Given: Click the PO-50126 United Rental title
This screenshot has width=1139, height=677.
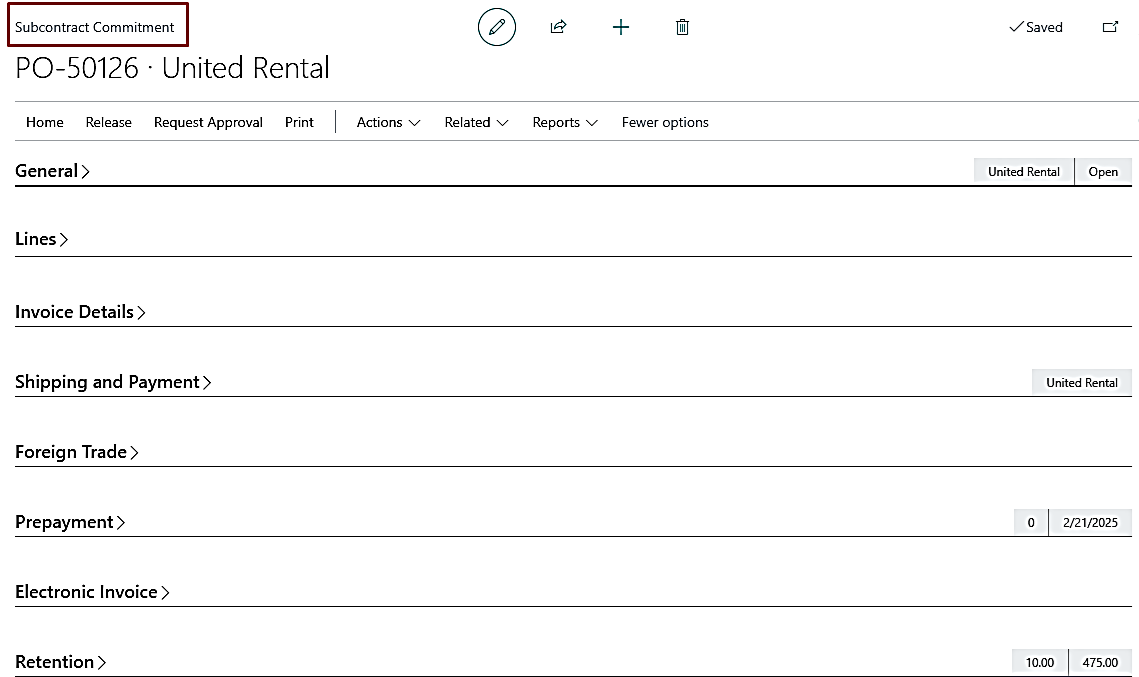Looking at the screenshot, I should click(x=172, y=68).
